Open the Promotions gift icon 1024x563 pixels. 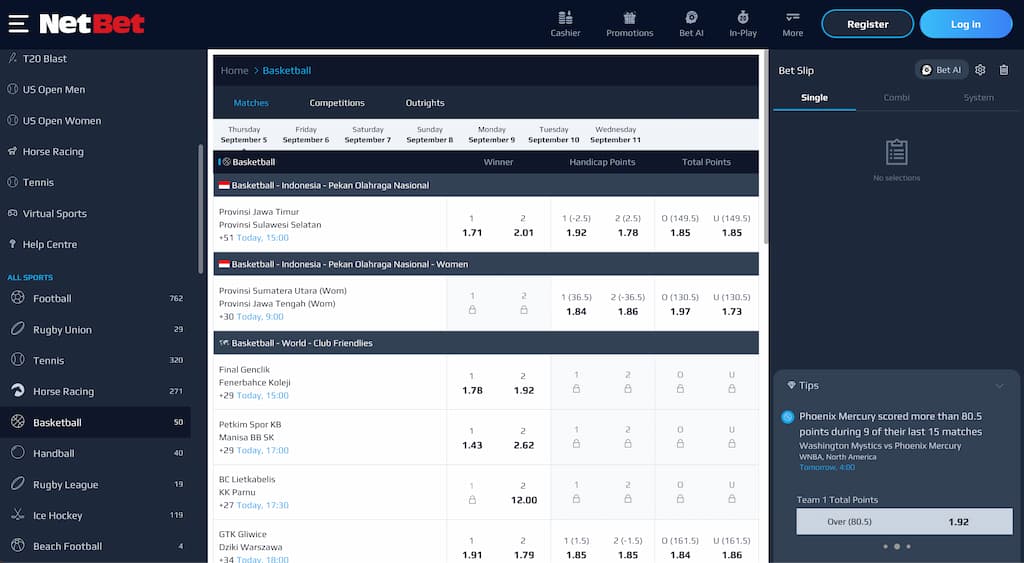coord(630,24)
